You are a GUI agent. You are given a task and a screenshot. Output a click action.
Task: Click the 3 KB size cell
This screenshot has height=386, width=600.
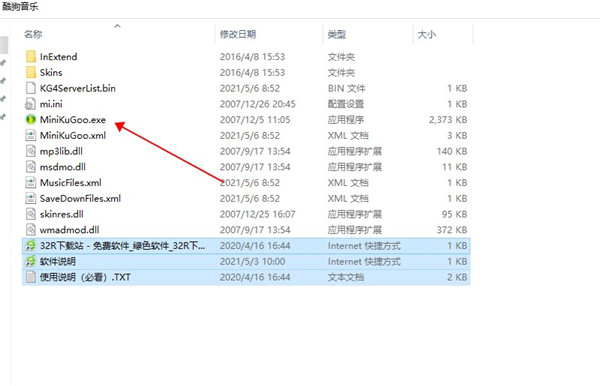coord(457,135)
